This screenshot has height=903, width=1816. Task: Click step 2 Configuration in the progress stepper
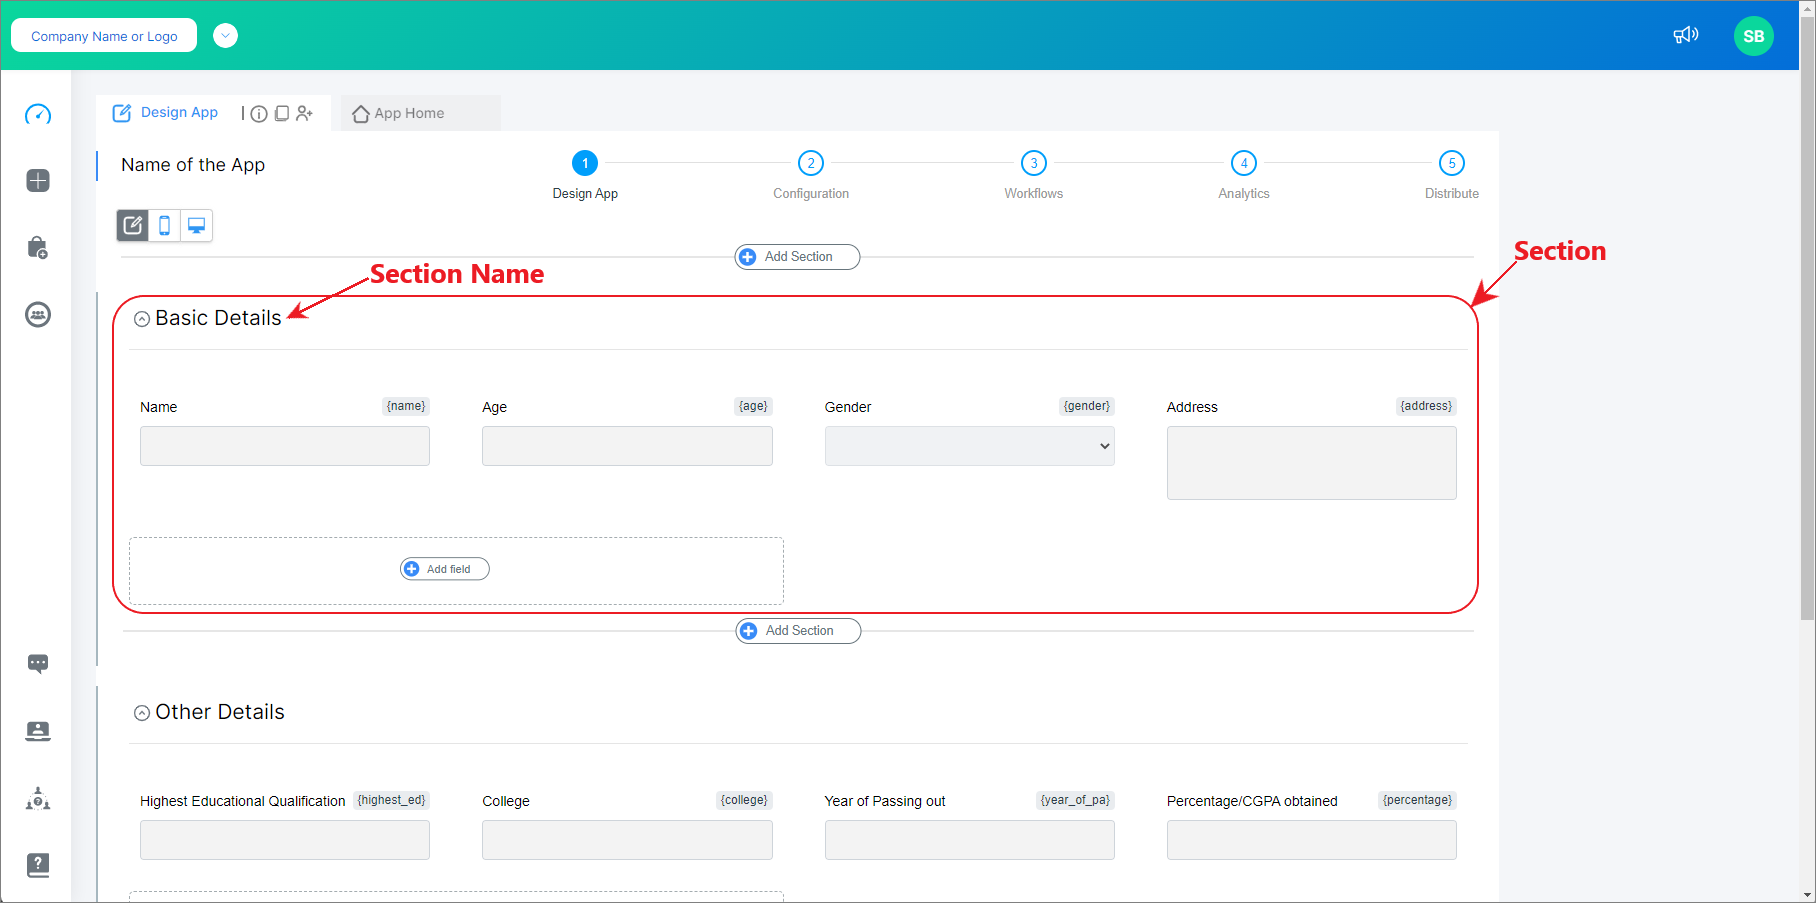tap(810, 163)
